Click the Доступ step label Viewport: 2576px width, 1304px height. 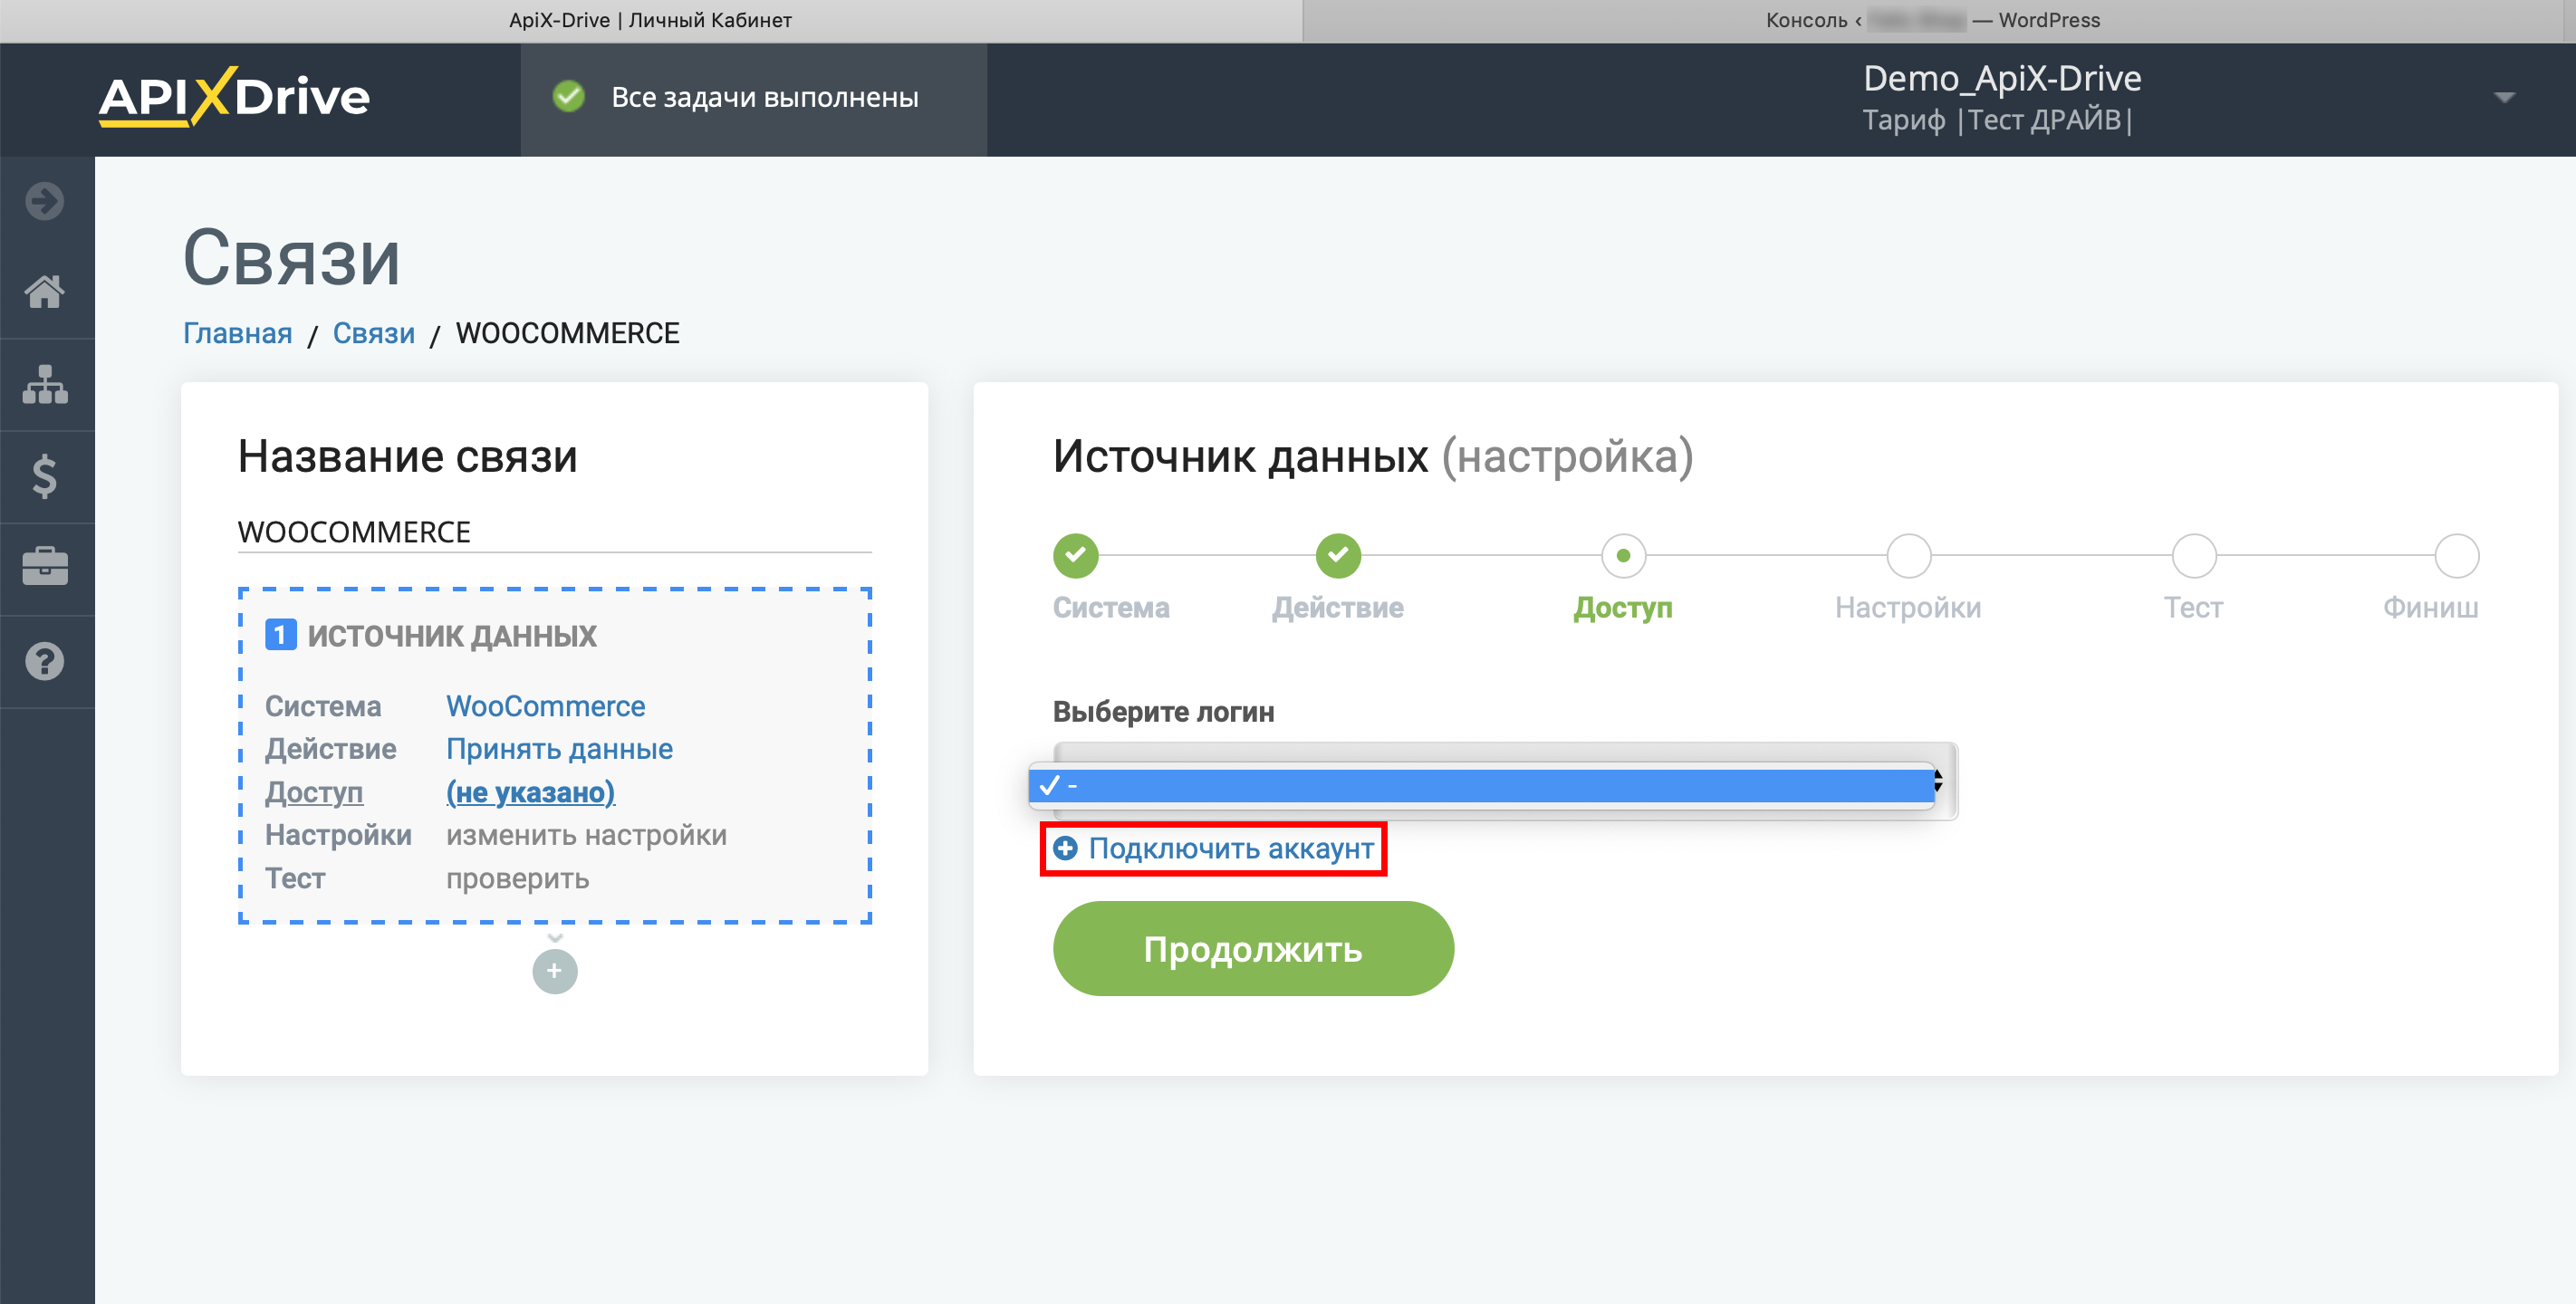[1623, 607]
